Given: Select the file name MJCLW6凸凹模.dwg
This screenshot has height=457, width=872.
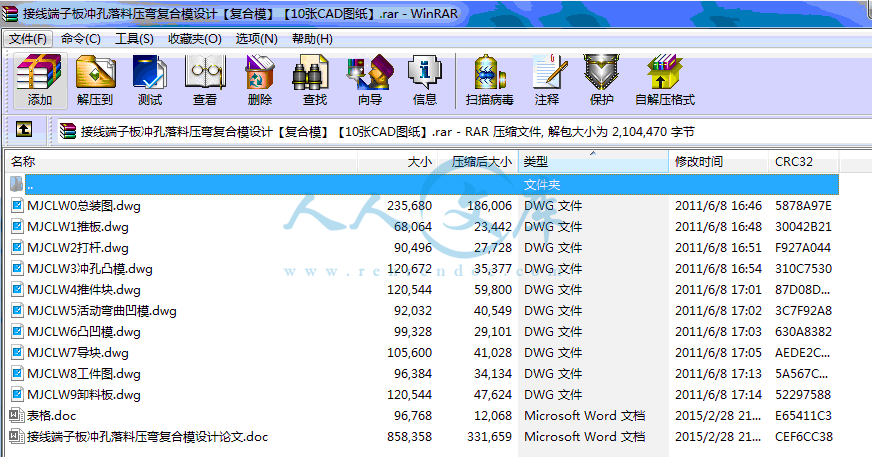Looking at the screenshot, I should pos(84,332).
